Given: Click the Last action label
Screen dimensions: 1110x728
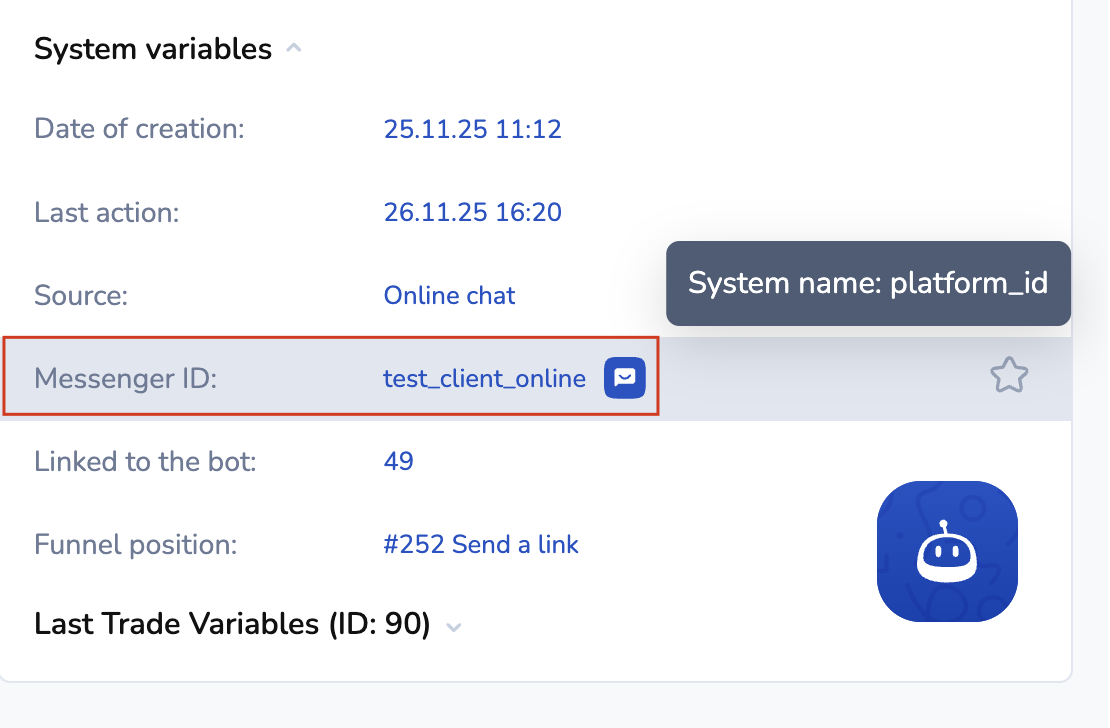Looking at the screenshot, I should [x=106, y=212].
